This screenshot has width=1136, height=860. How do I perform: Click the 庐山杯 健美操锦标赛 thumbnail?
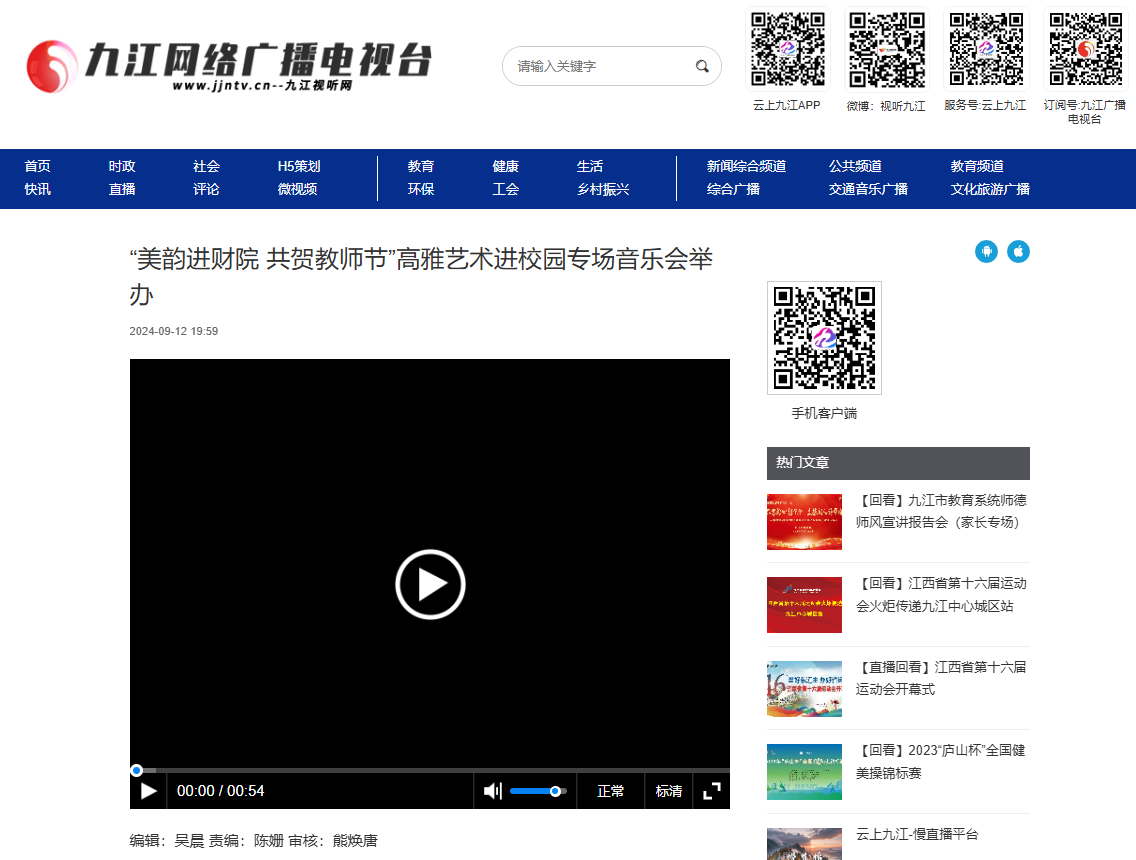click(x=804, y=772)
